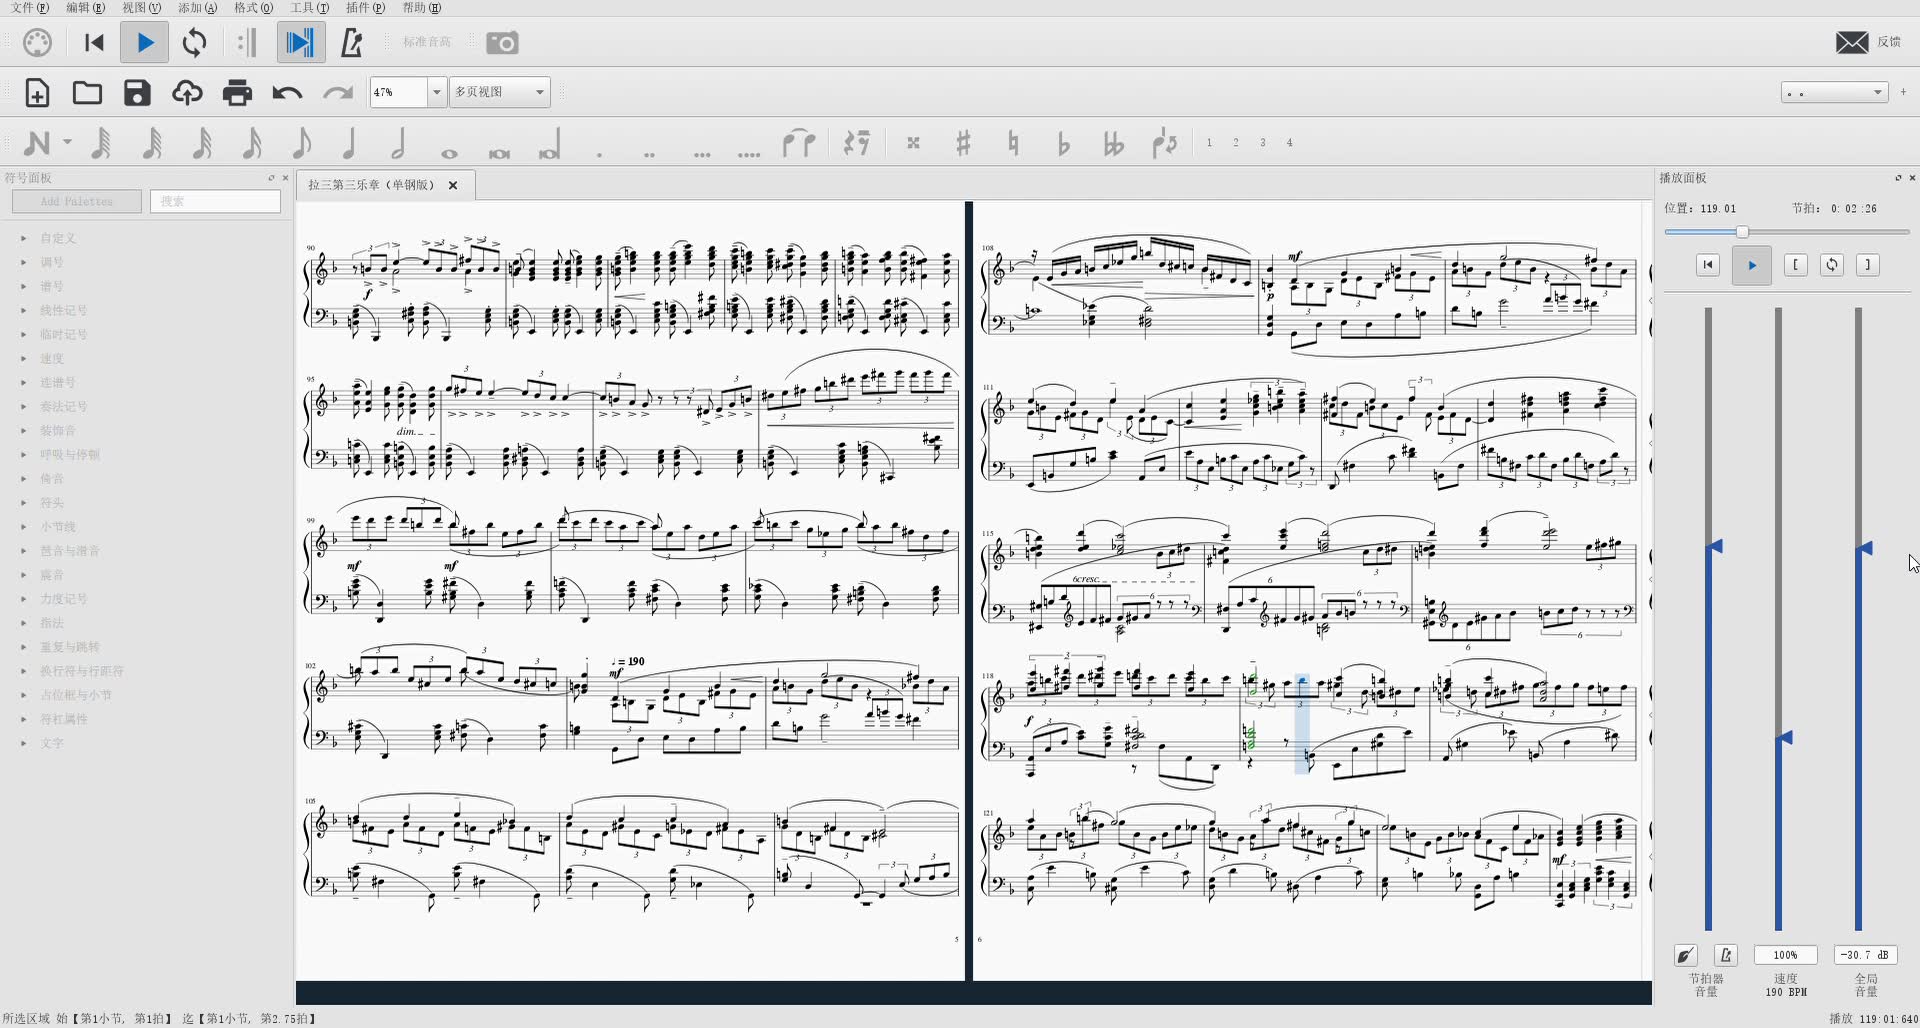Toggle note input mode N button
This screenshot has width=1920, height=1028.
(x=37, y=144)
